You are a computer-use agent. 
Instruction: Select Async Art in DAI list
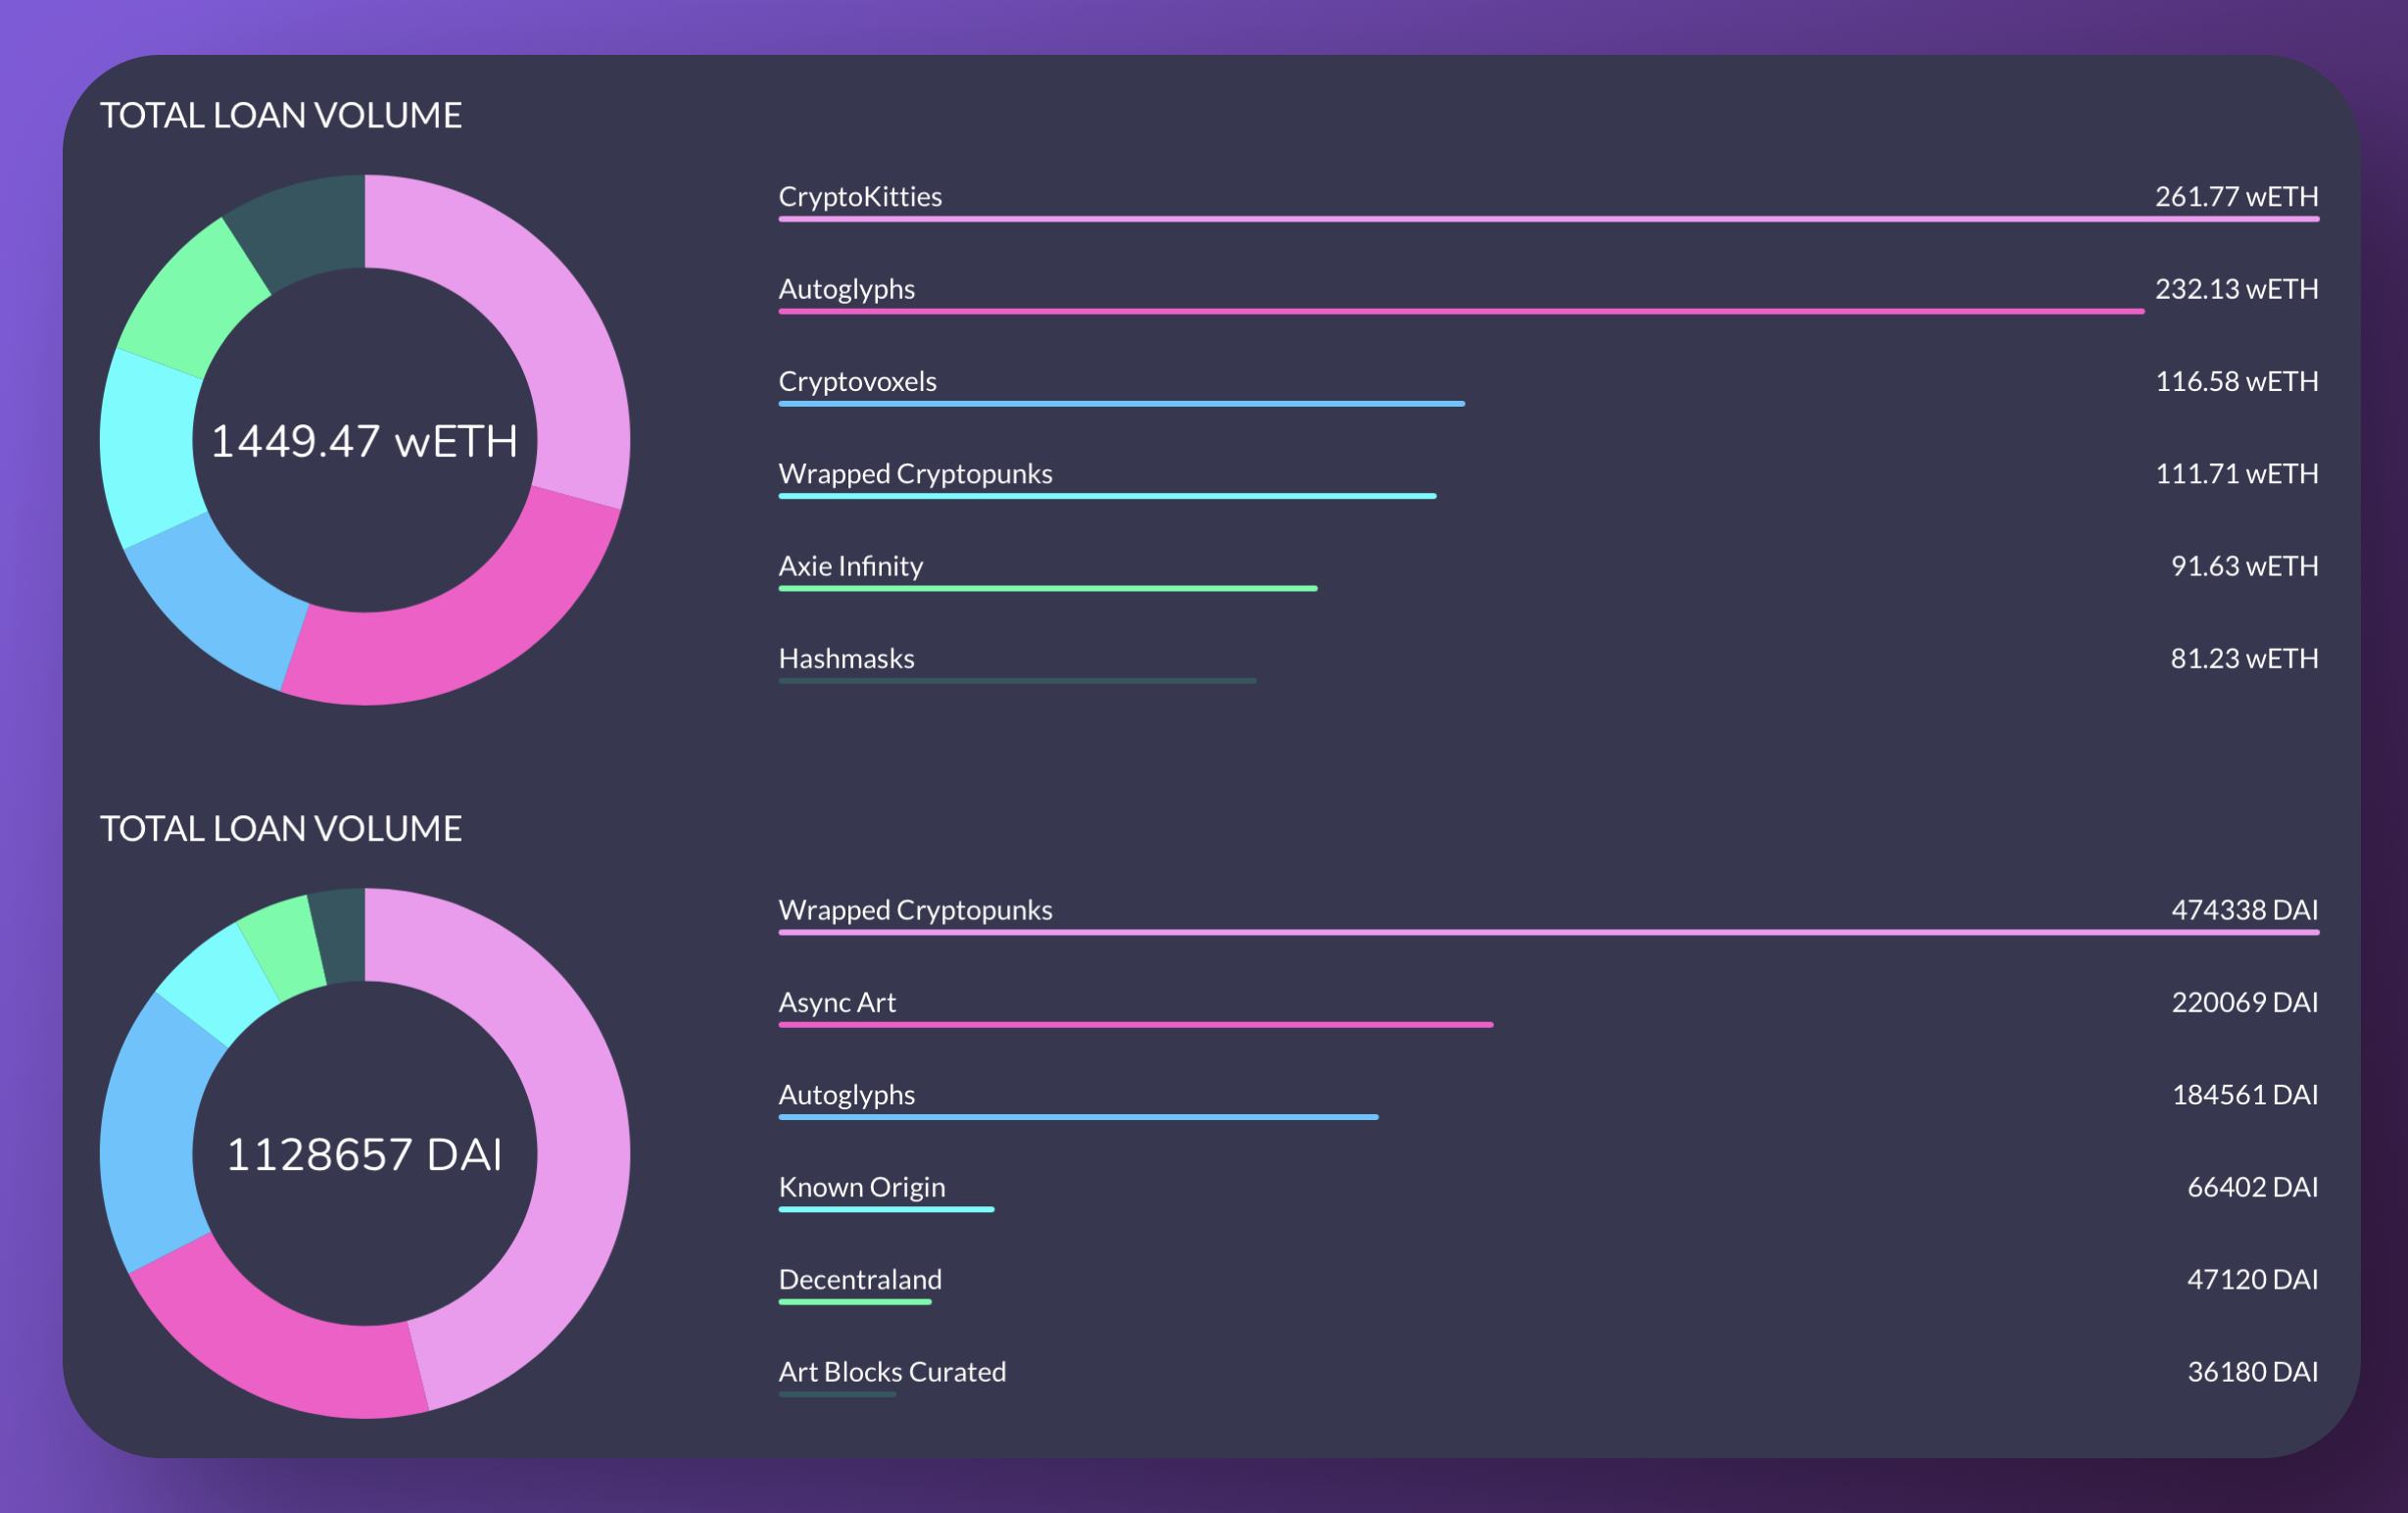click(837, 1002)
